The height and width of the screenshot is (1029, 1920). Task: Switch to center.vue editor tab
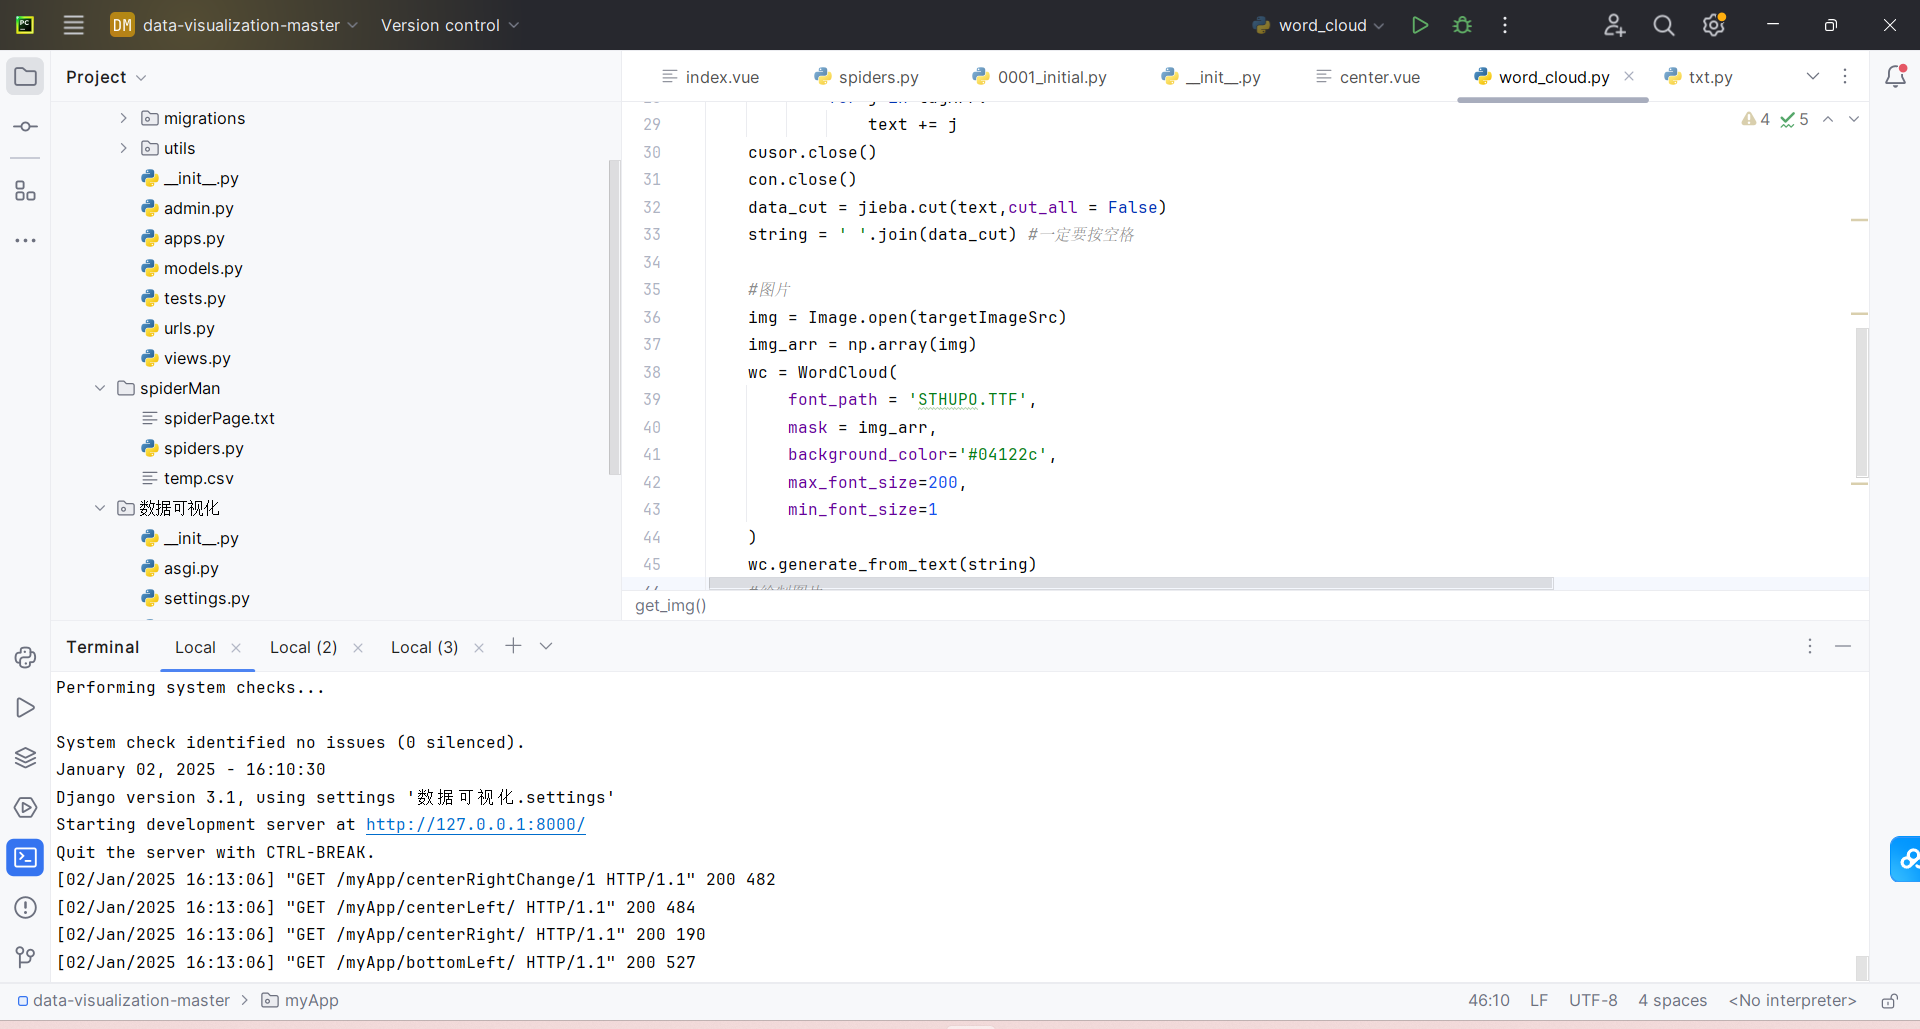(1368, 77)
